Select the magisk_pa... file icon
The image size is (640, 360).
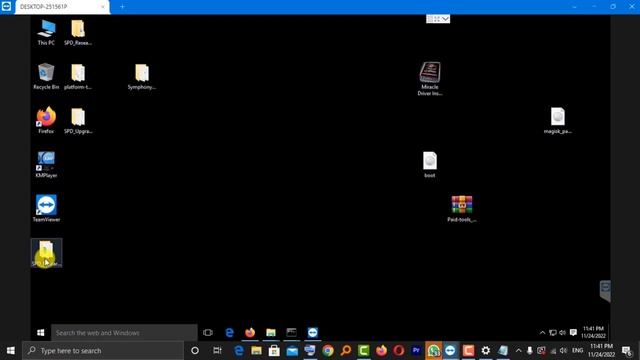(558, 120)
